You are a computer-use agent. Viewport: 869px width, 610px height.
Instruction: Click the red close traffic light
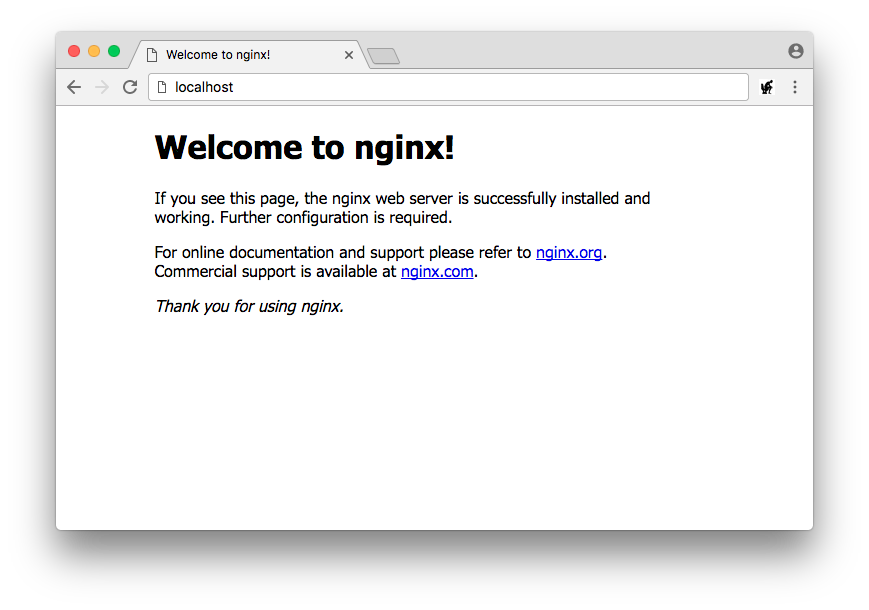coord(74,50)
